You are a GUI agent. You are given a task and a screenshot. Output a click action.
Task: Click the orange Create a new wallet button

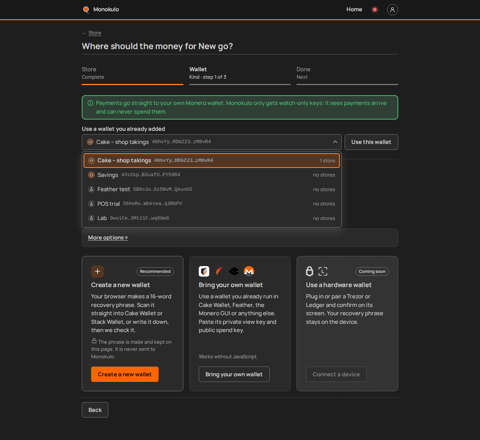tap(125, 374)
